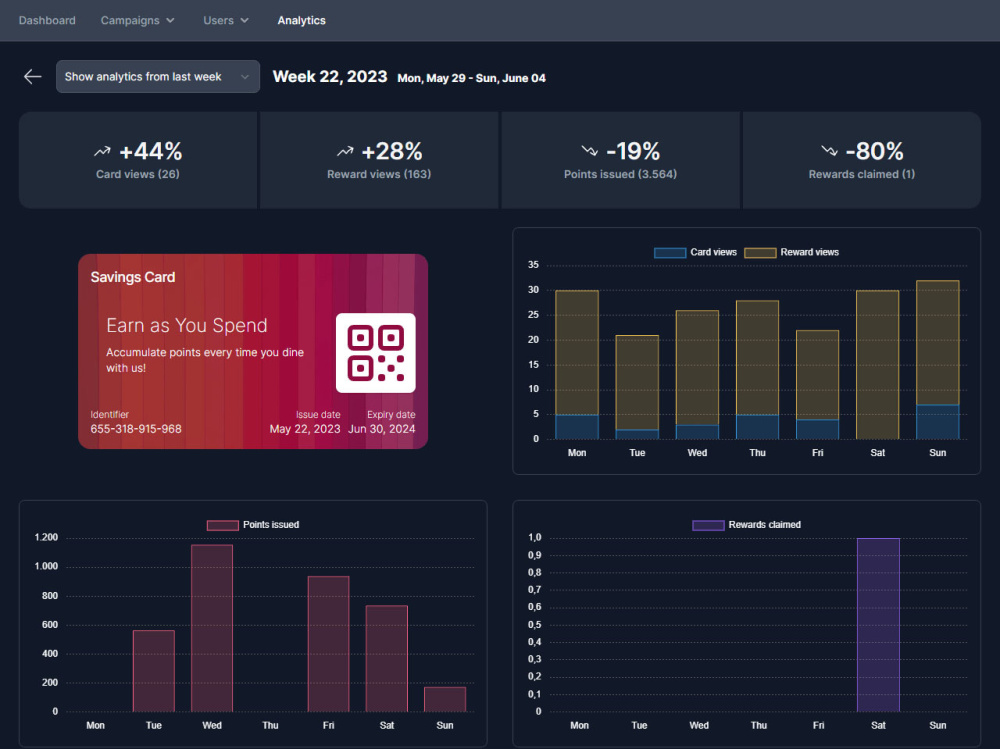Toggle the Rewards claimed legend swatch
This screenshot has height=749, width=1000.
coord(709,525)
